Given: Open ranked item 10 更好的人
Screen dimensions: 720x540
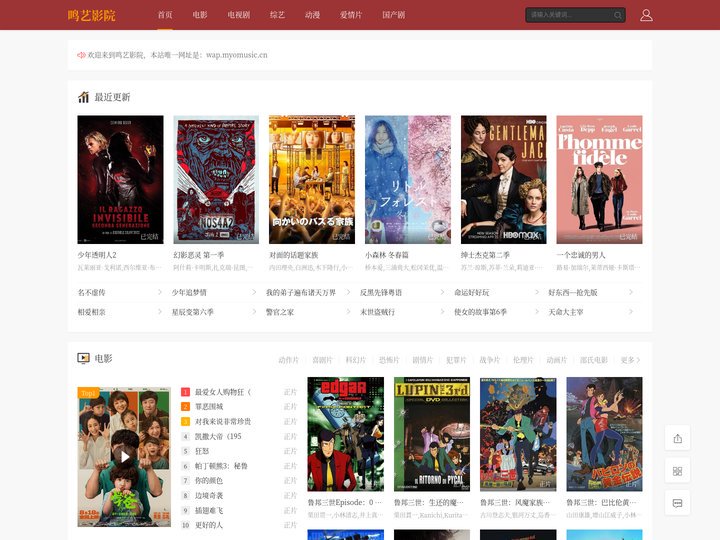Looking at the screenshot, I should 209,525.
